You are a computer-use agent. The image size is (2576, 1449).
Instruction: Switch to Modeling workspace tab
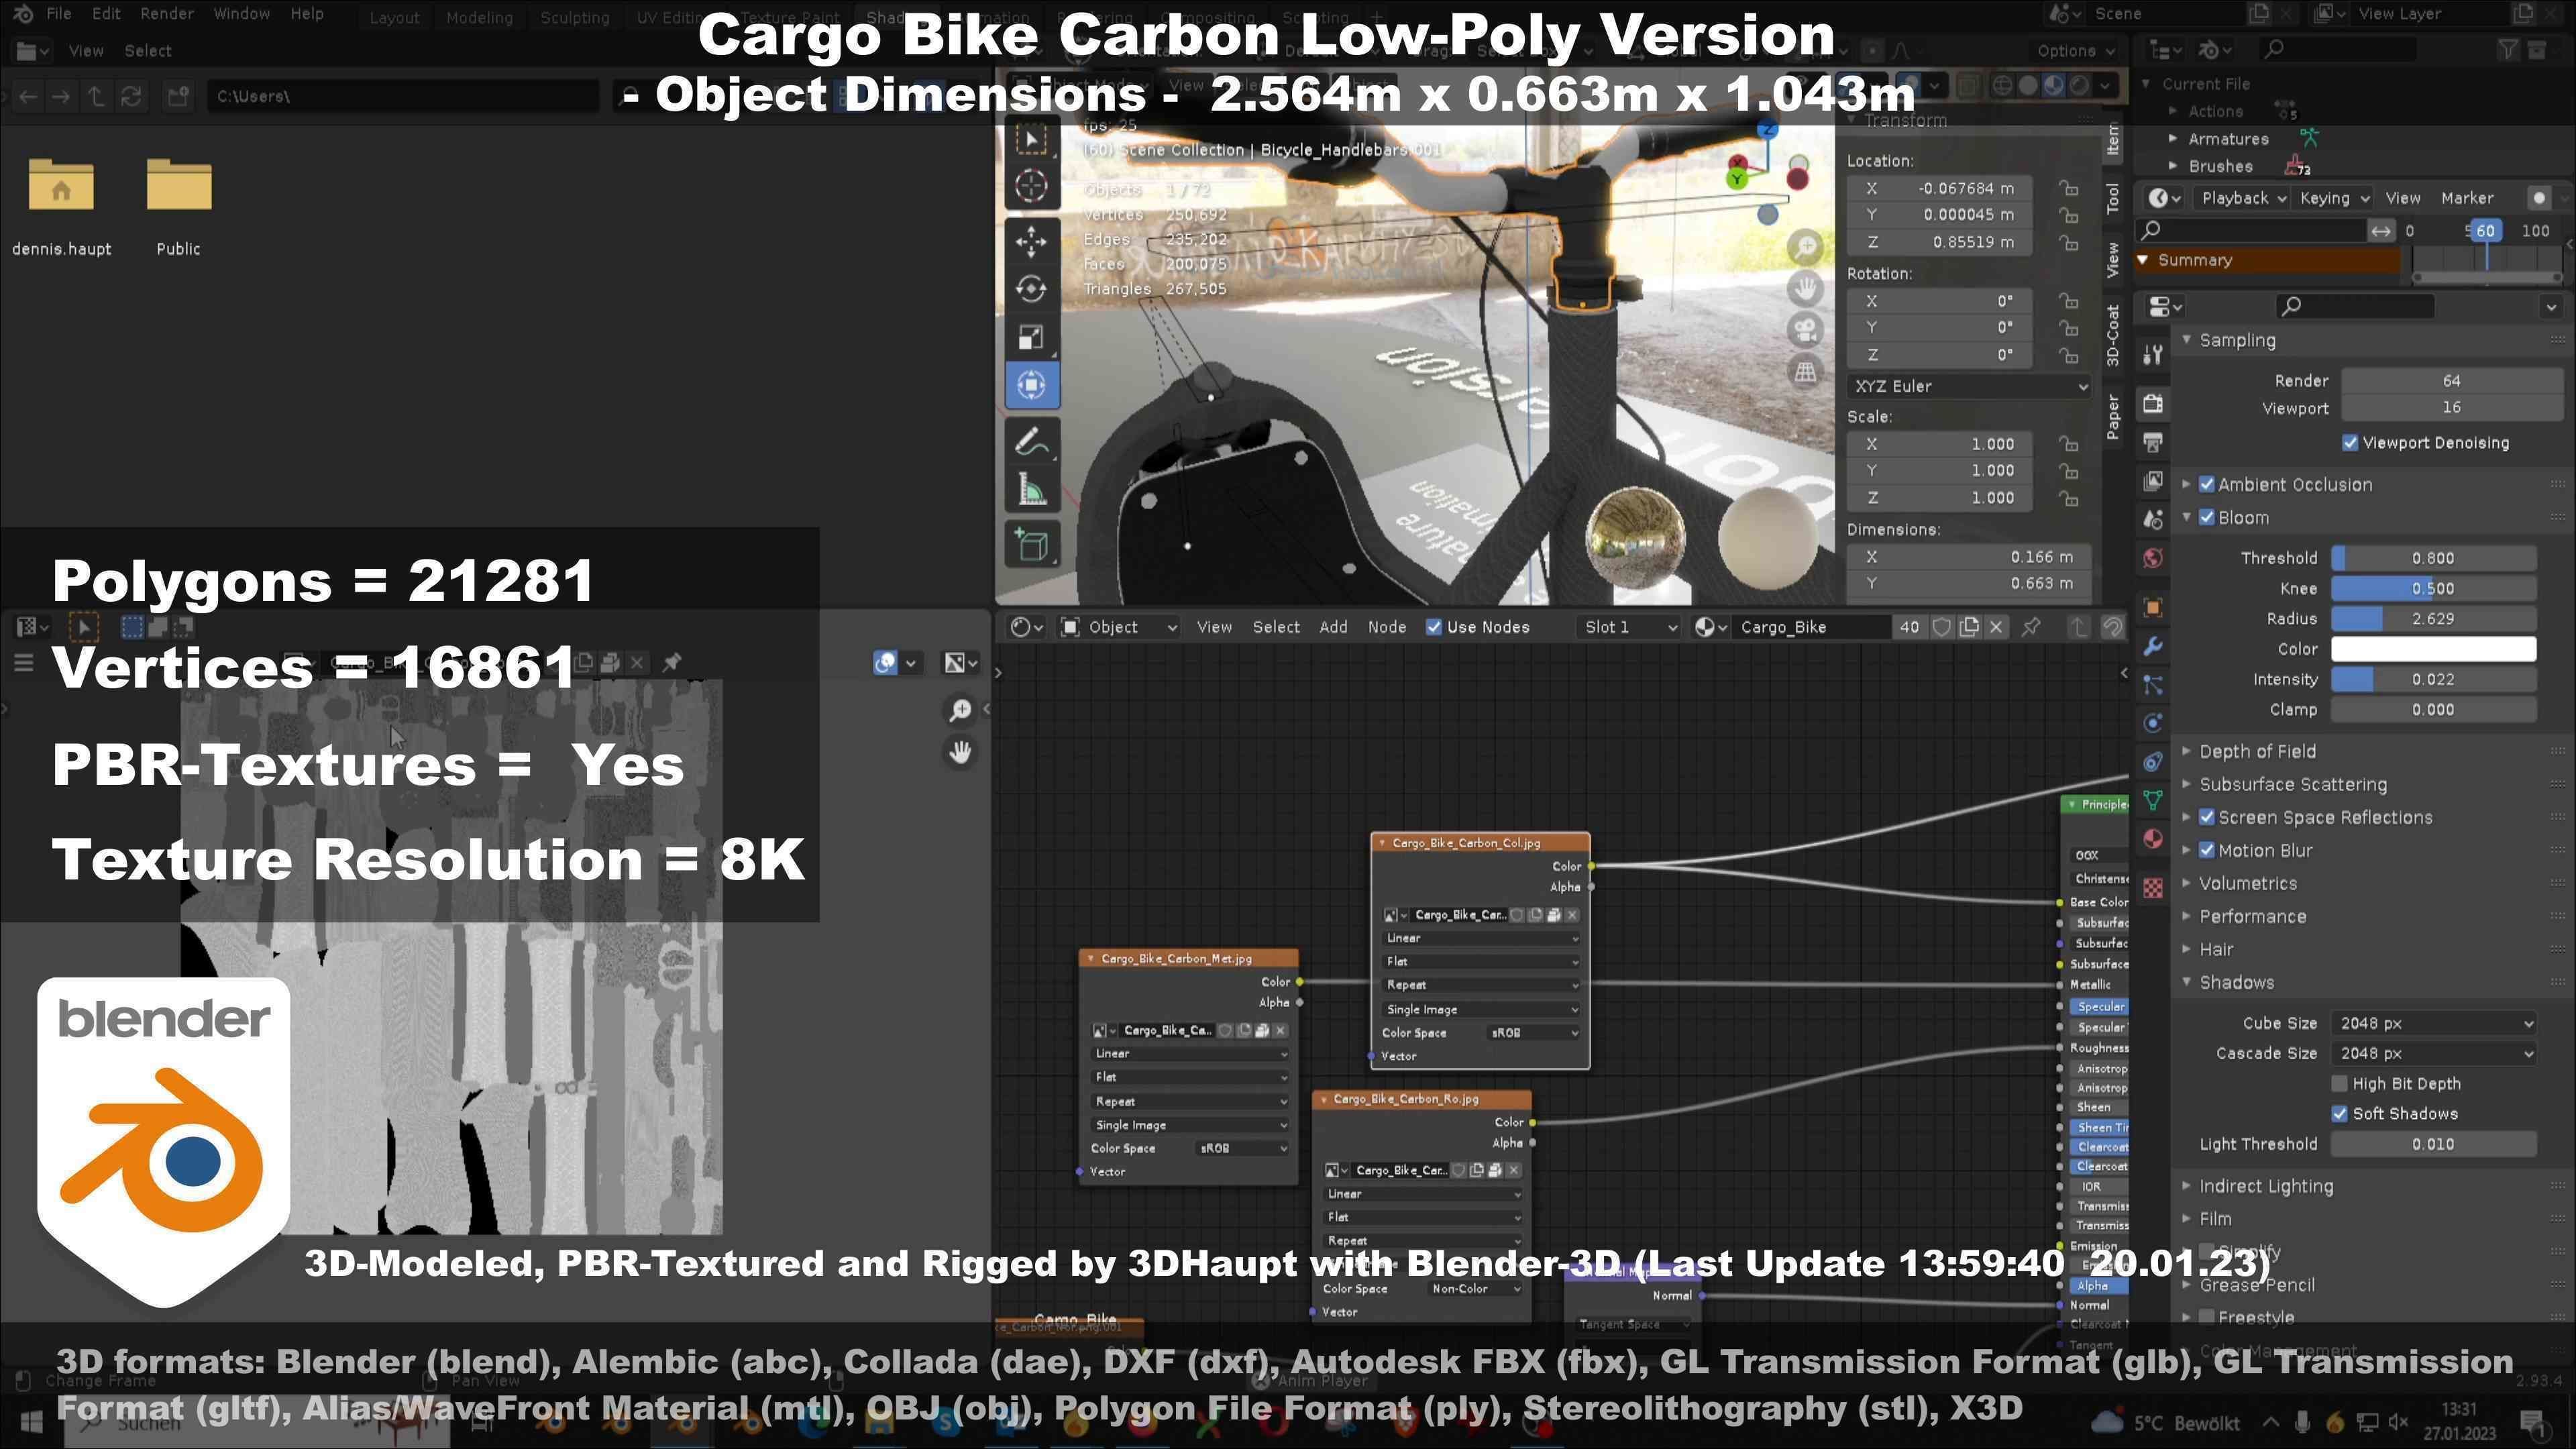click(479, 18)
